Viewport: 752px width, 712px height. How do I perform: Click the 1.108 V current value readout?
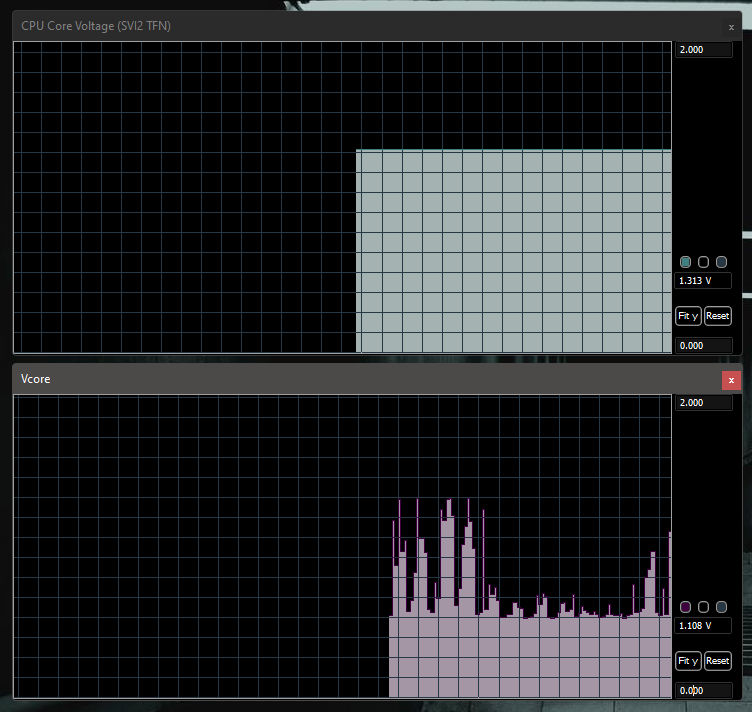coord(703,626)
